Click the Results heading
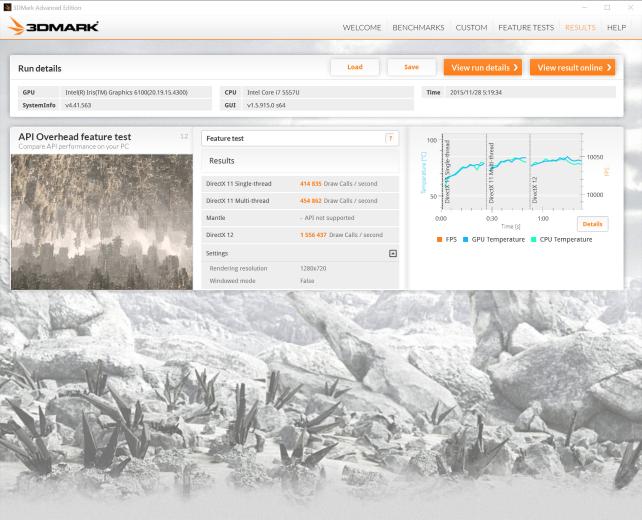The height and width of the screenshot is (520, 642). tap(222, 161)
